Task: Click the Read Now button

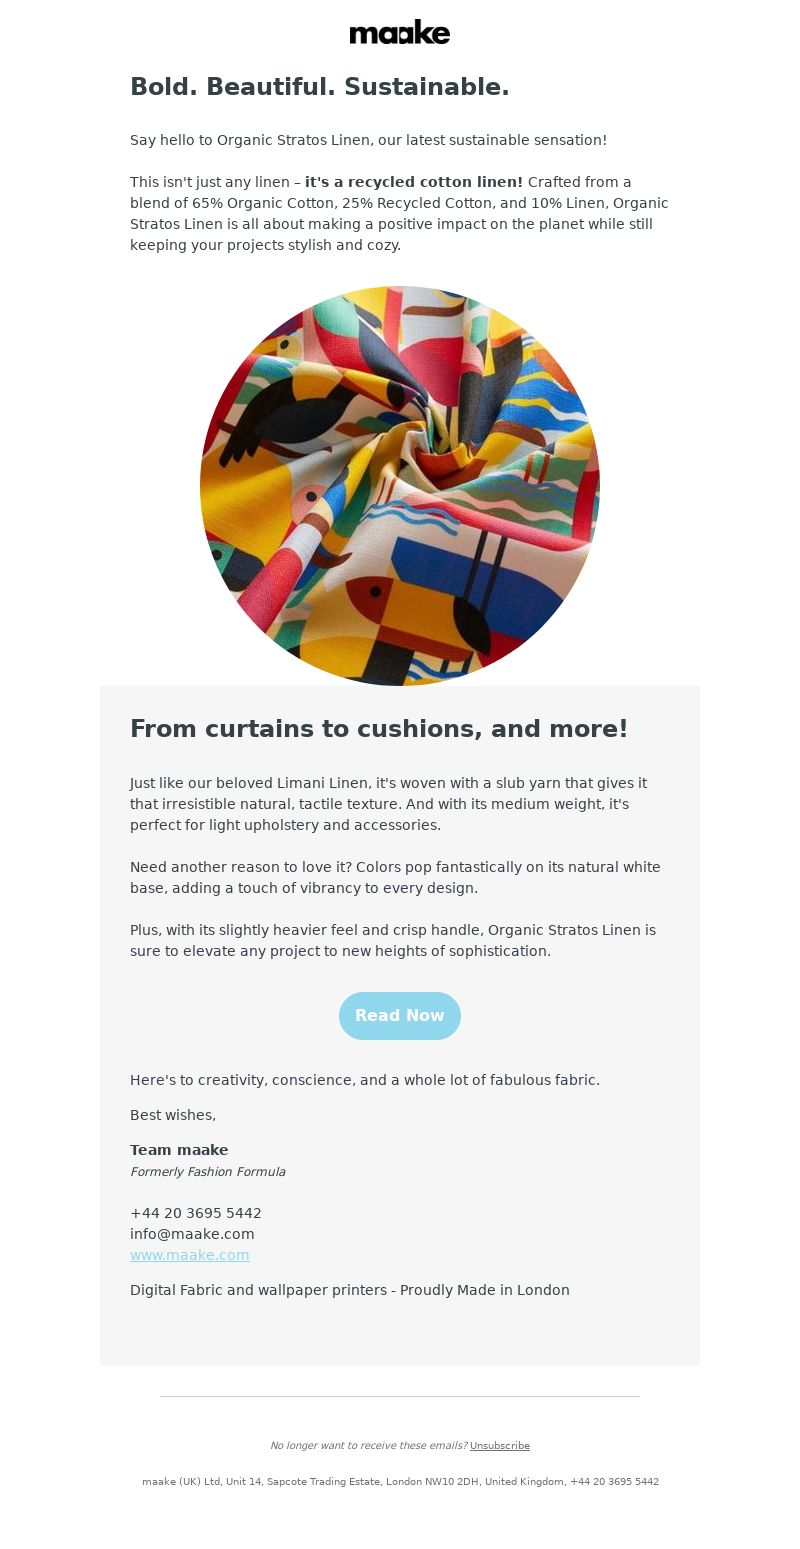Action: point(400,1016)
